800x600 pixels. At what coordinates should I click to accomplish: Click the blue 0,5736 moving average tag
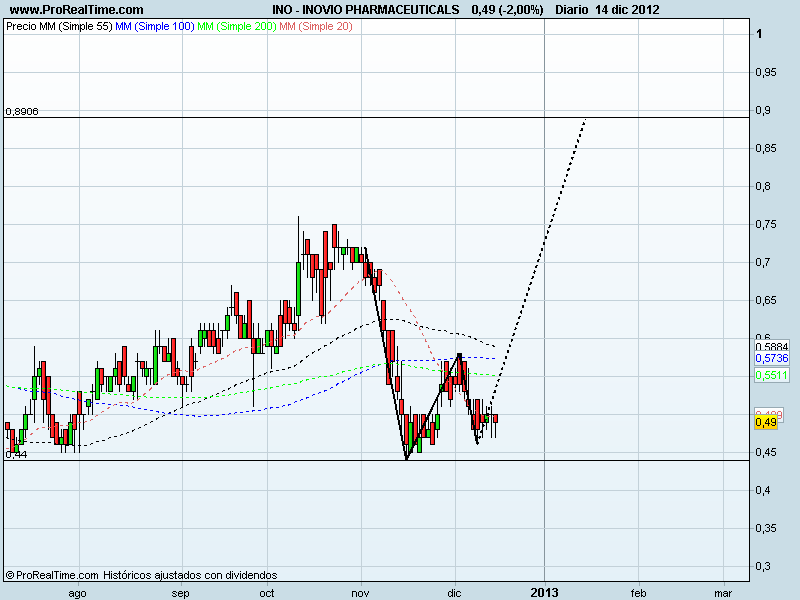point(772,358)
